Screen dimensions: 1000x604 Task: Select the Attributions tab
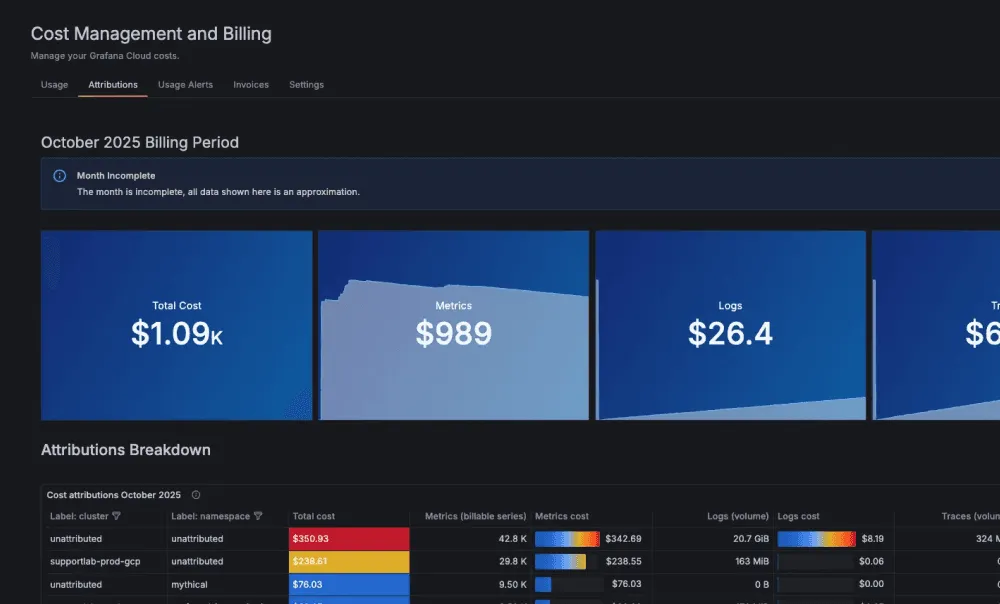(x=112, y=85)
